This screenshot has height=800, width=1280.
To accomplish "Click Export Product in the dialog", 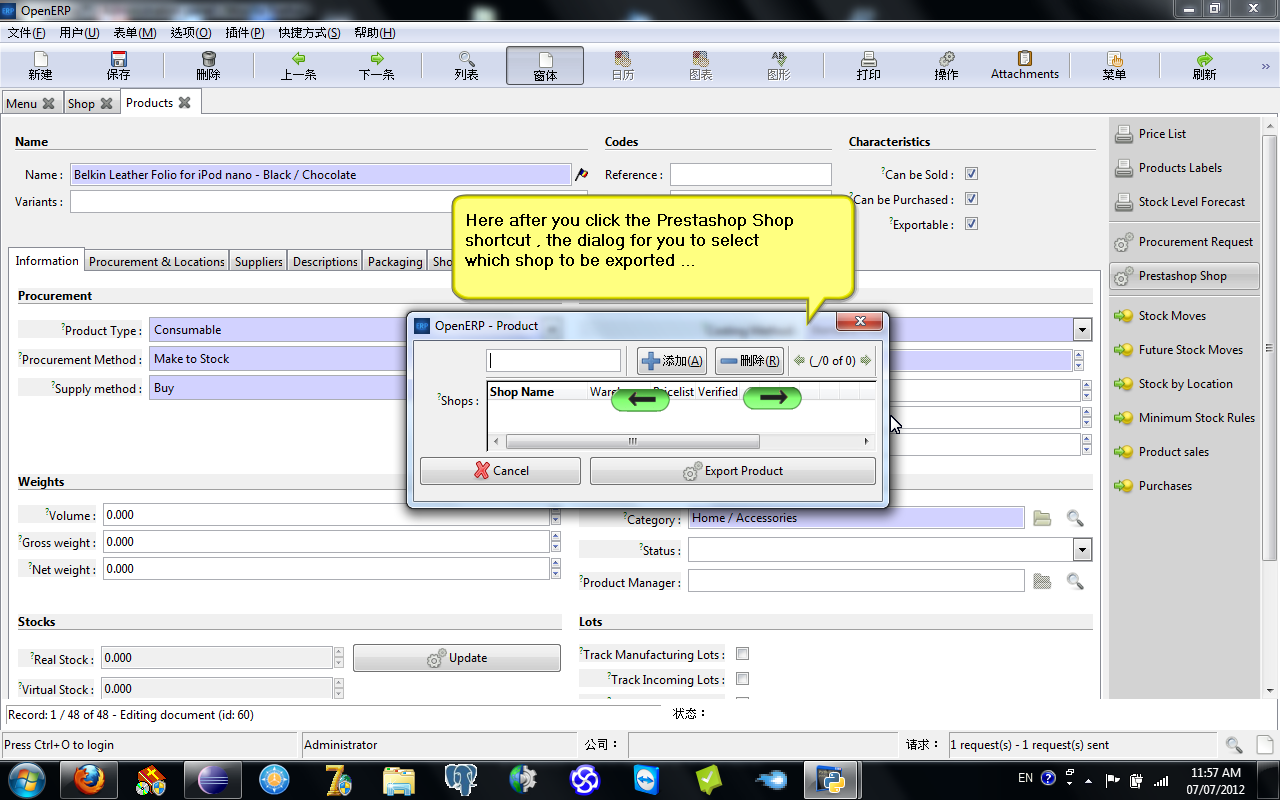I will click(733, 471).
